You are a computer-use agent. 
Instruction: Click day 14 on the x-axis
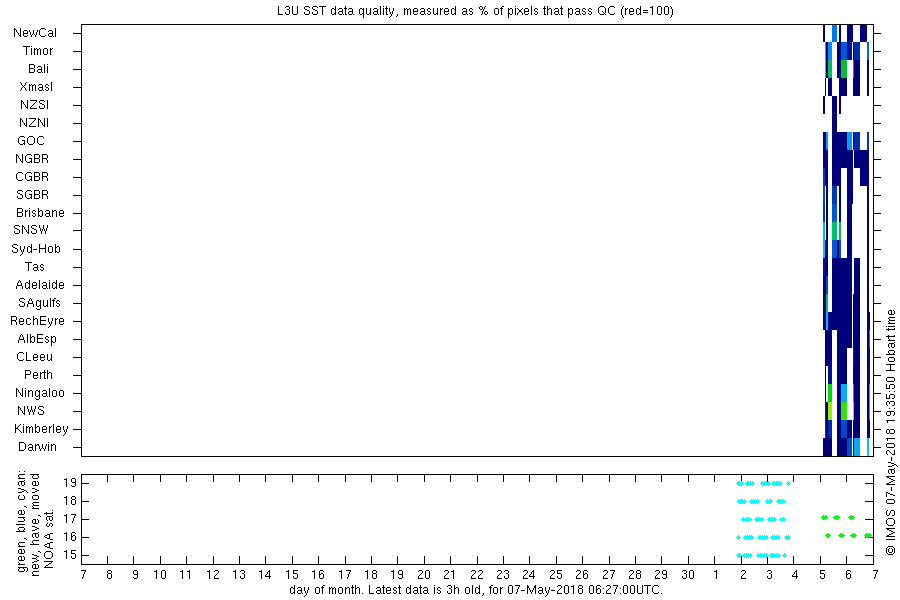[265, 575]
